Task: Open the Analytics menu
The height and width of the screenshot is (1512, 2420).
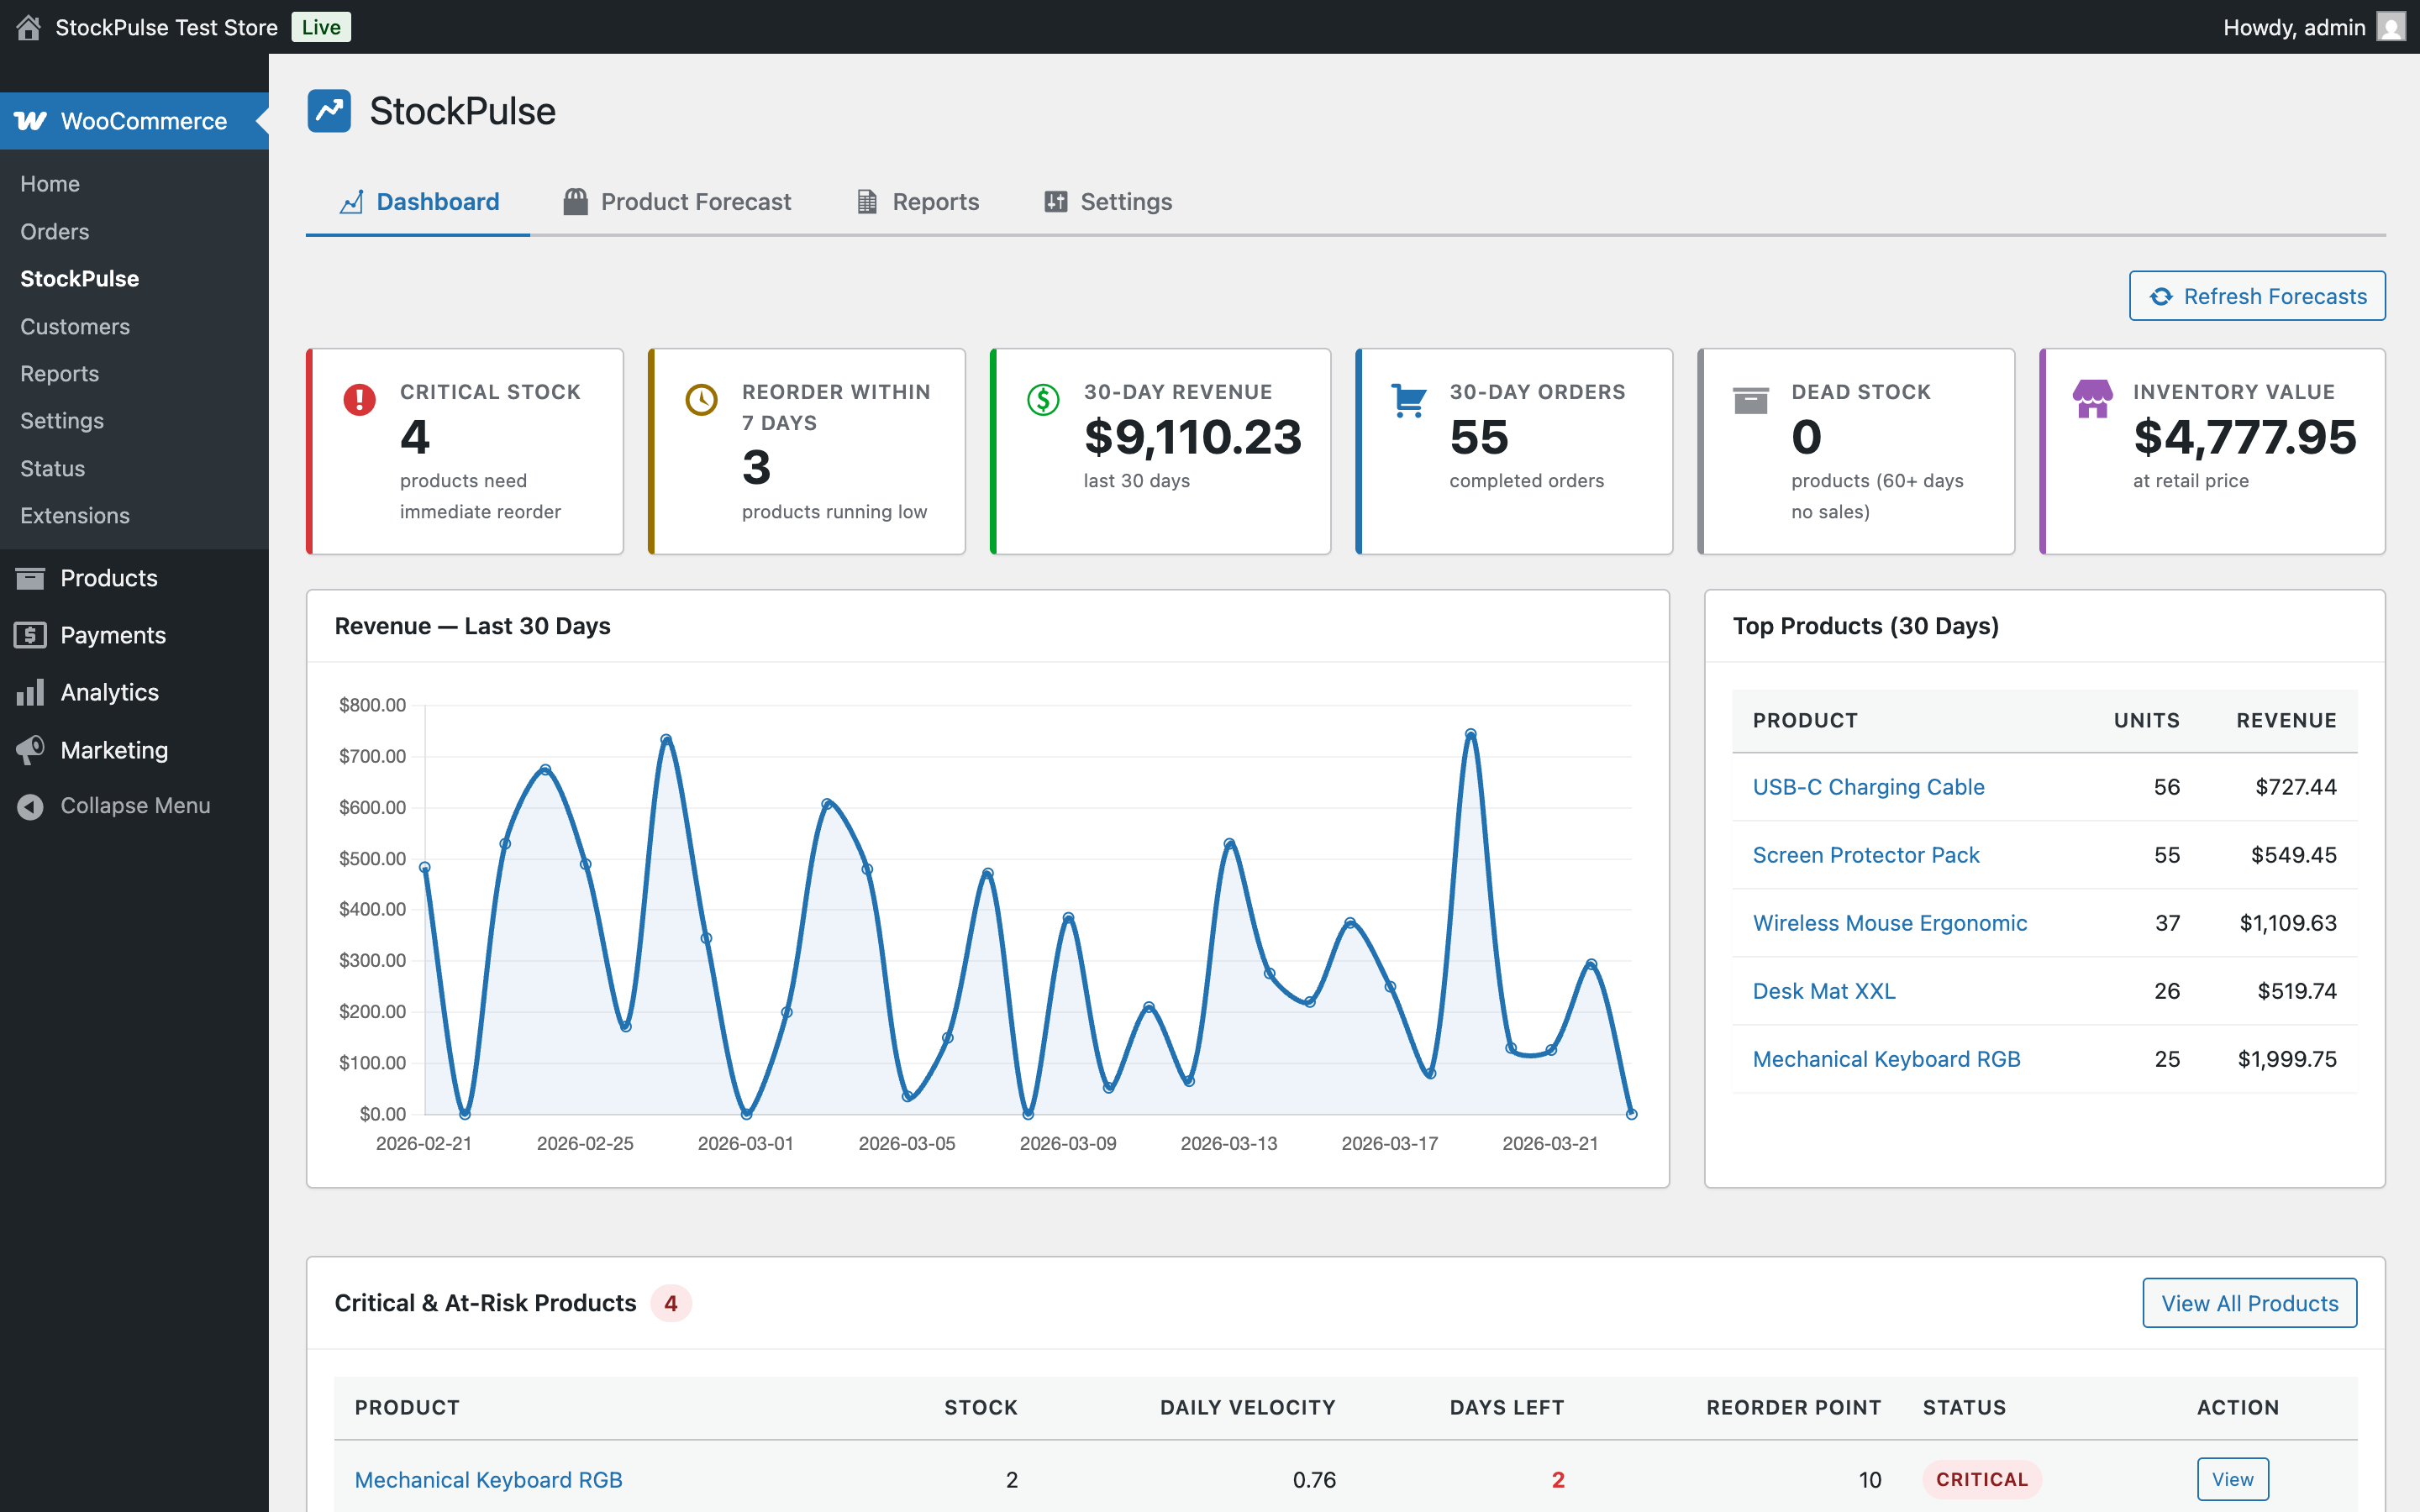Action: coord(134,692)
